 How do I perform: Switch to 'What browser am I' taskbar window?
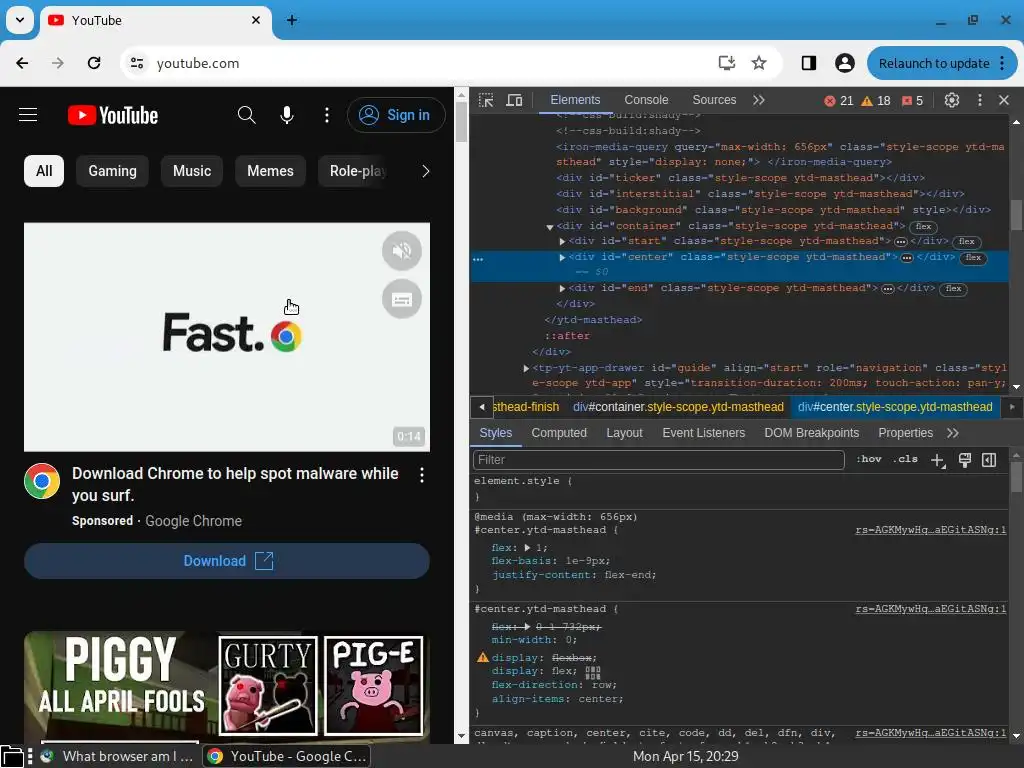tap(118, 756)
